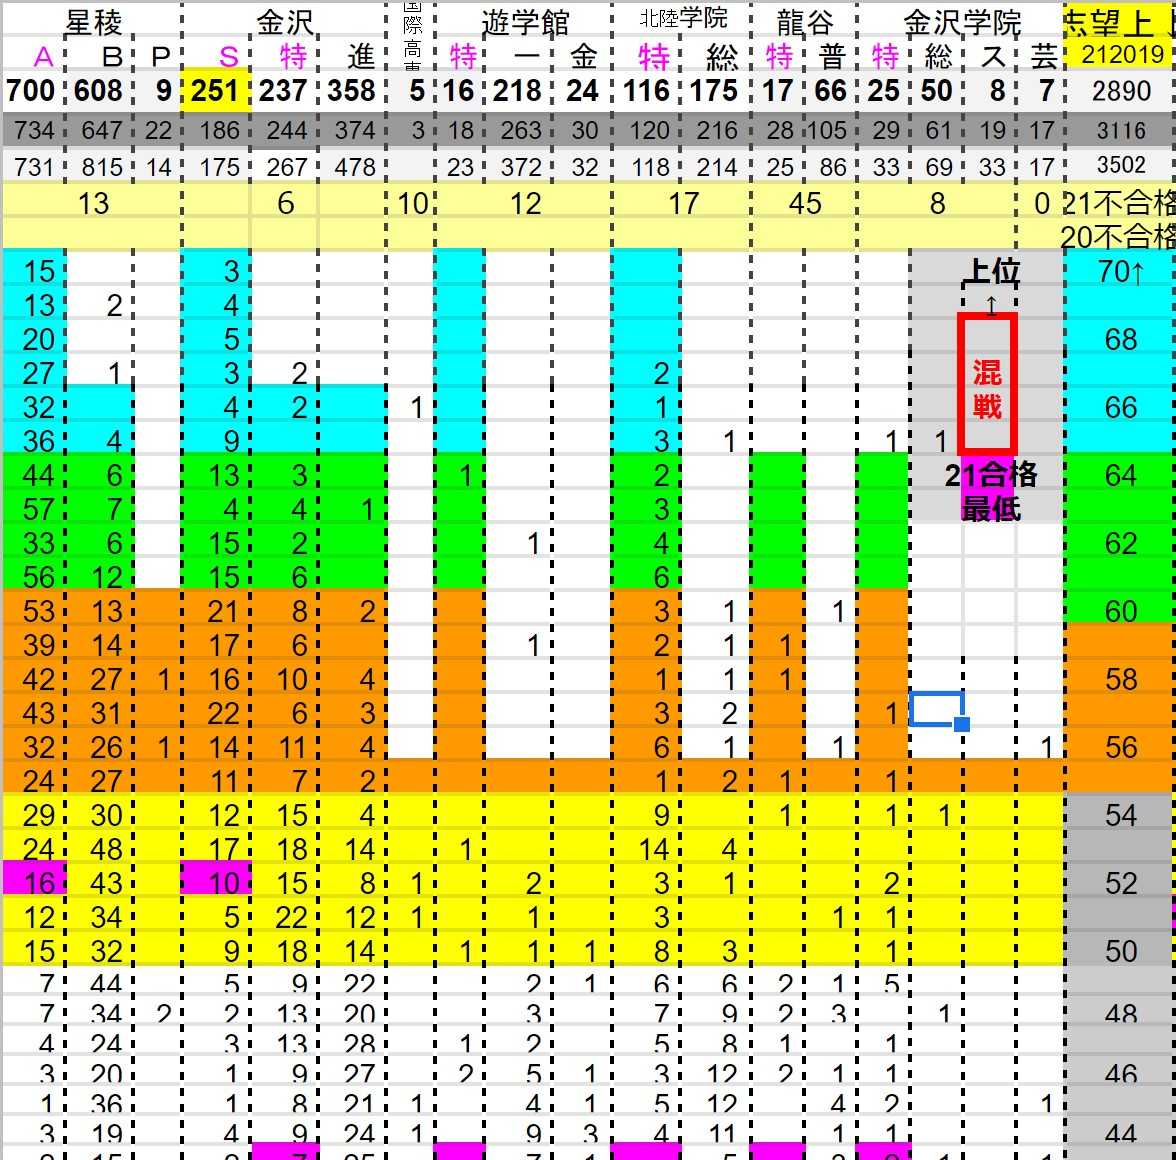Click the yellow 212019 cell
1176x1160 pixels.
[x=1121, y=54]
